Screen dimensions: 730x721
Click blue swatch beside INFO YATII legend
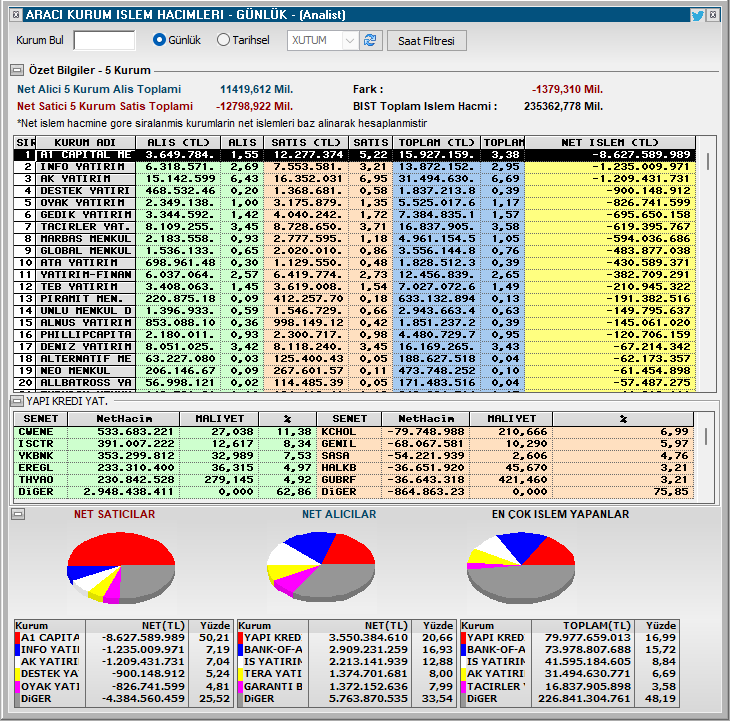coord(17,650)
